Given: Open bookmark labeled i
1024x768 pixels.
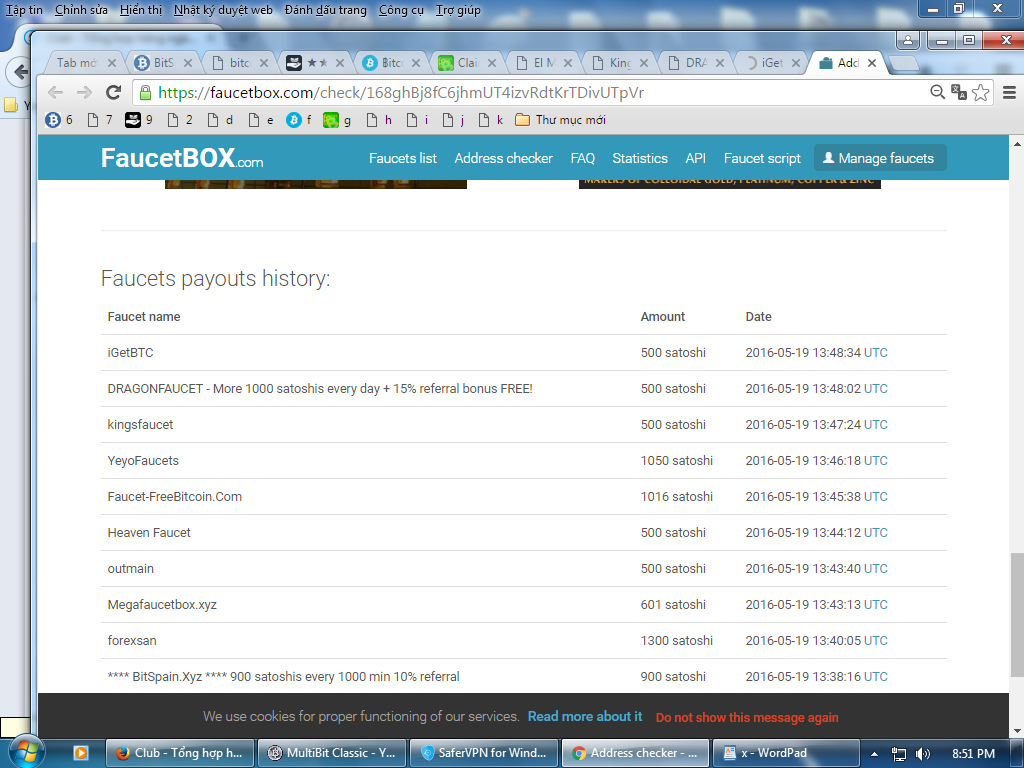Looking at the screenshot, I should click(x=417, y=120).
